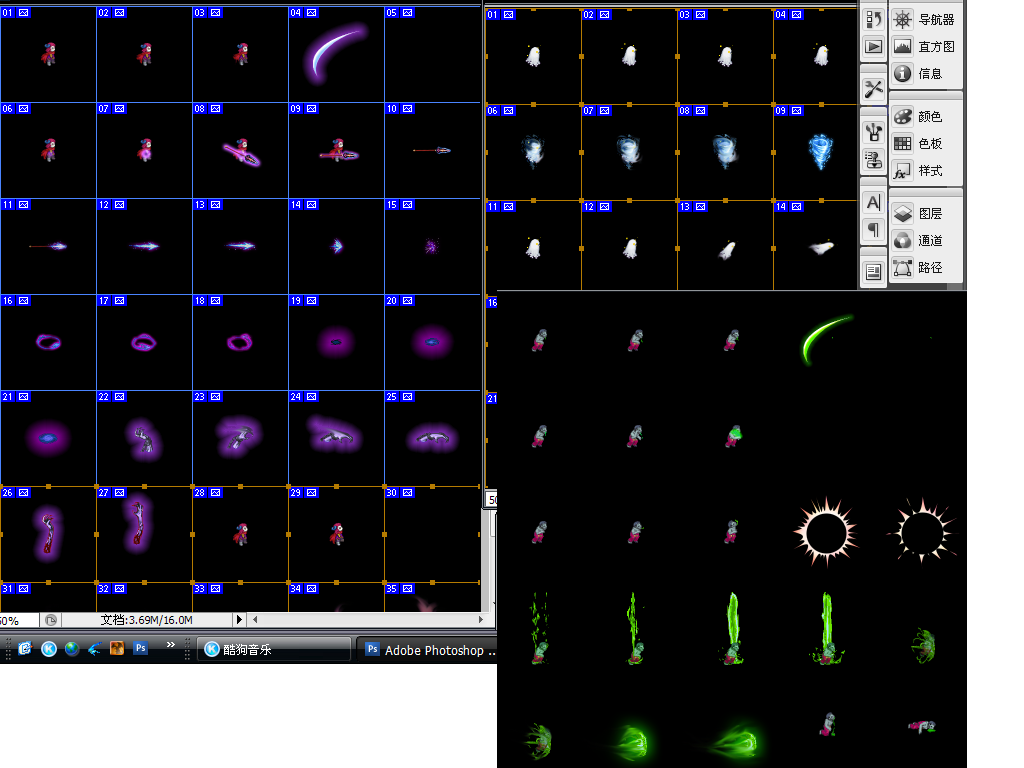Viewport: 1024px width, 768px height.
Task: Open the 直方图 (Histogram) panel
Action: click(925, 46)
